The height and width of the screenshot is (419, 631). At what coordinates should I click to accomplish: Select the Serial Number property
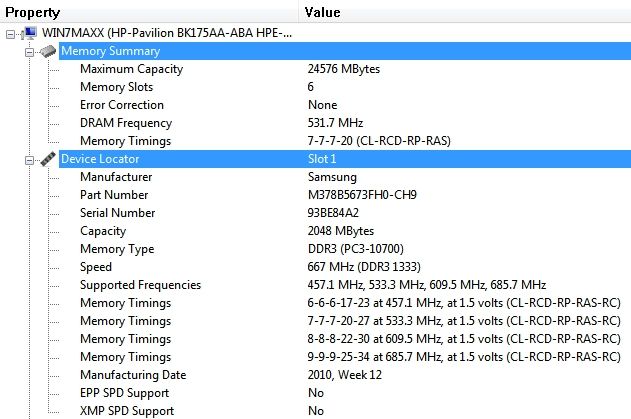coord(118,213)
